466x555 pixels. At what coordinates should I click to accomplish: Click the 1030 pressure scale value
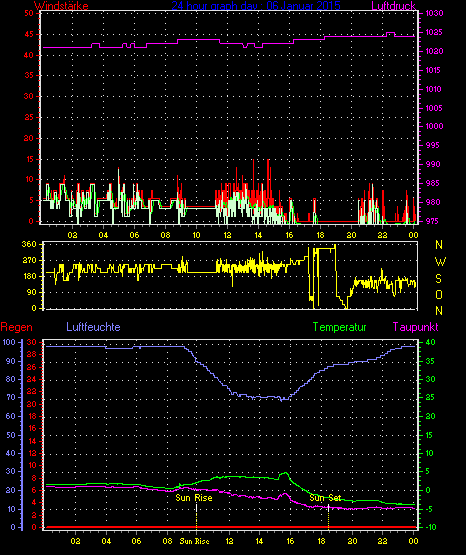(x=434, y=13)
